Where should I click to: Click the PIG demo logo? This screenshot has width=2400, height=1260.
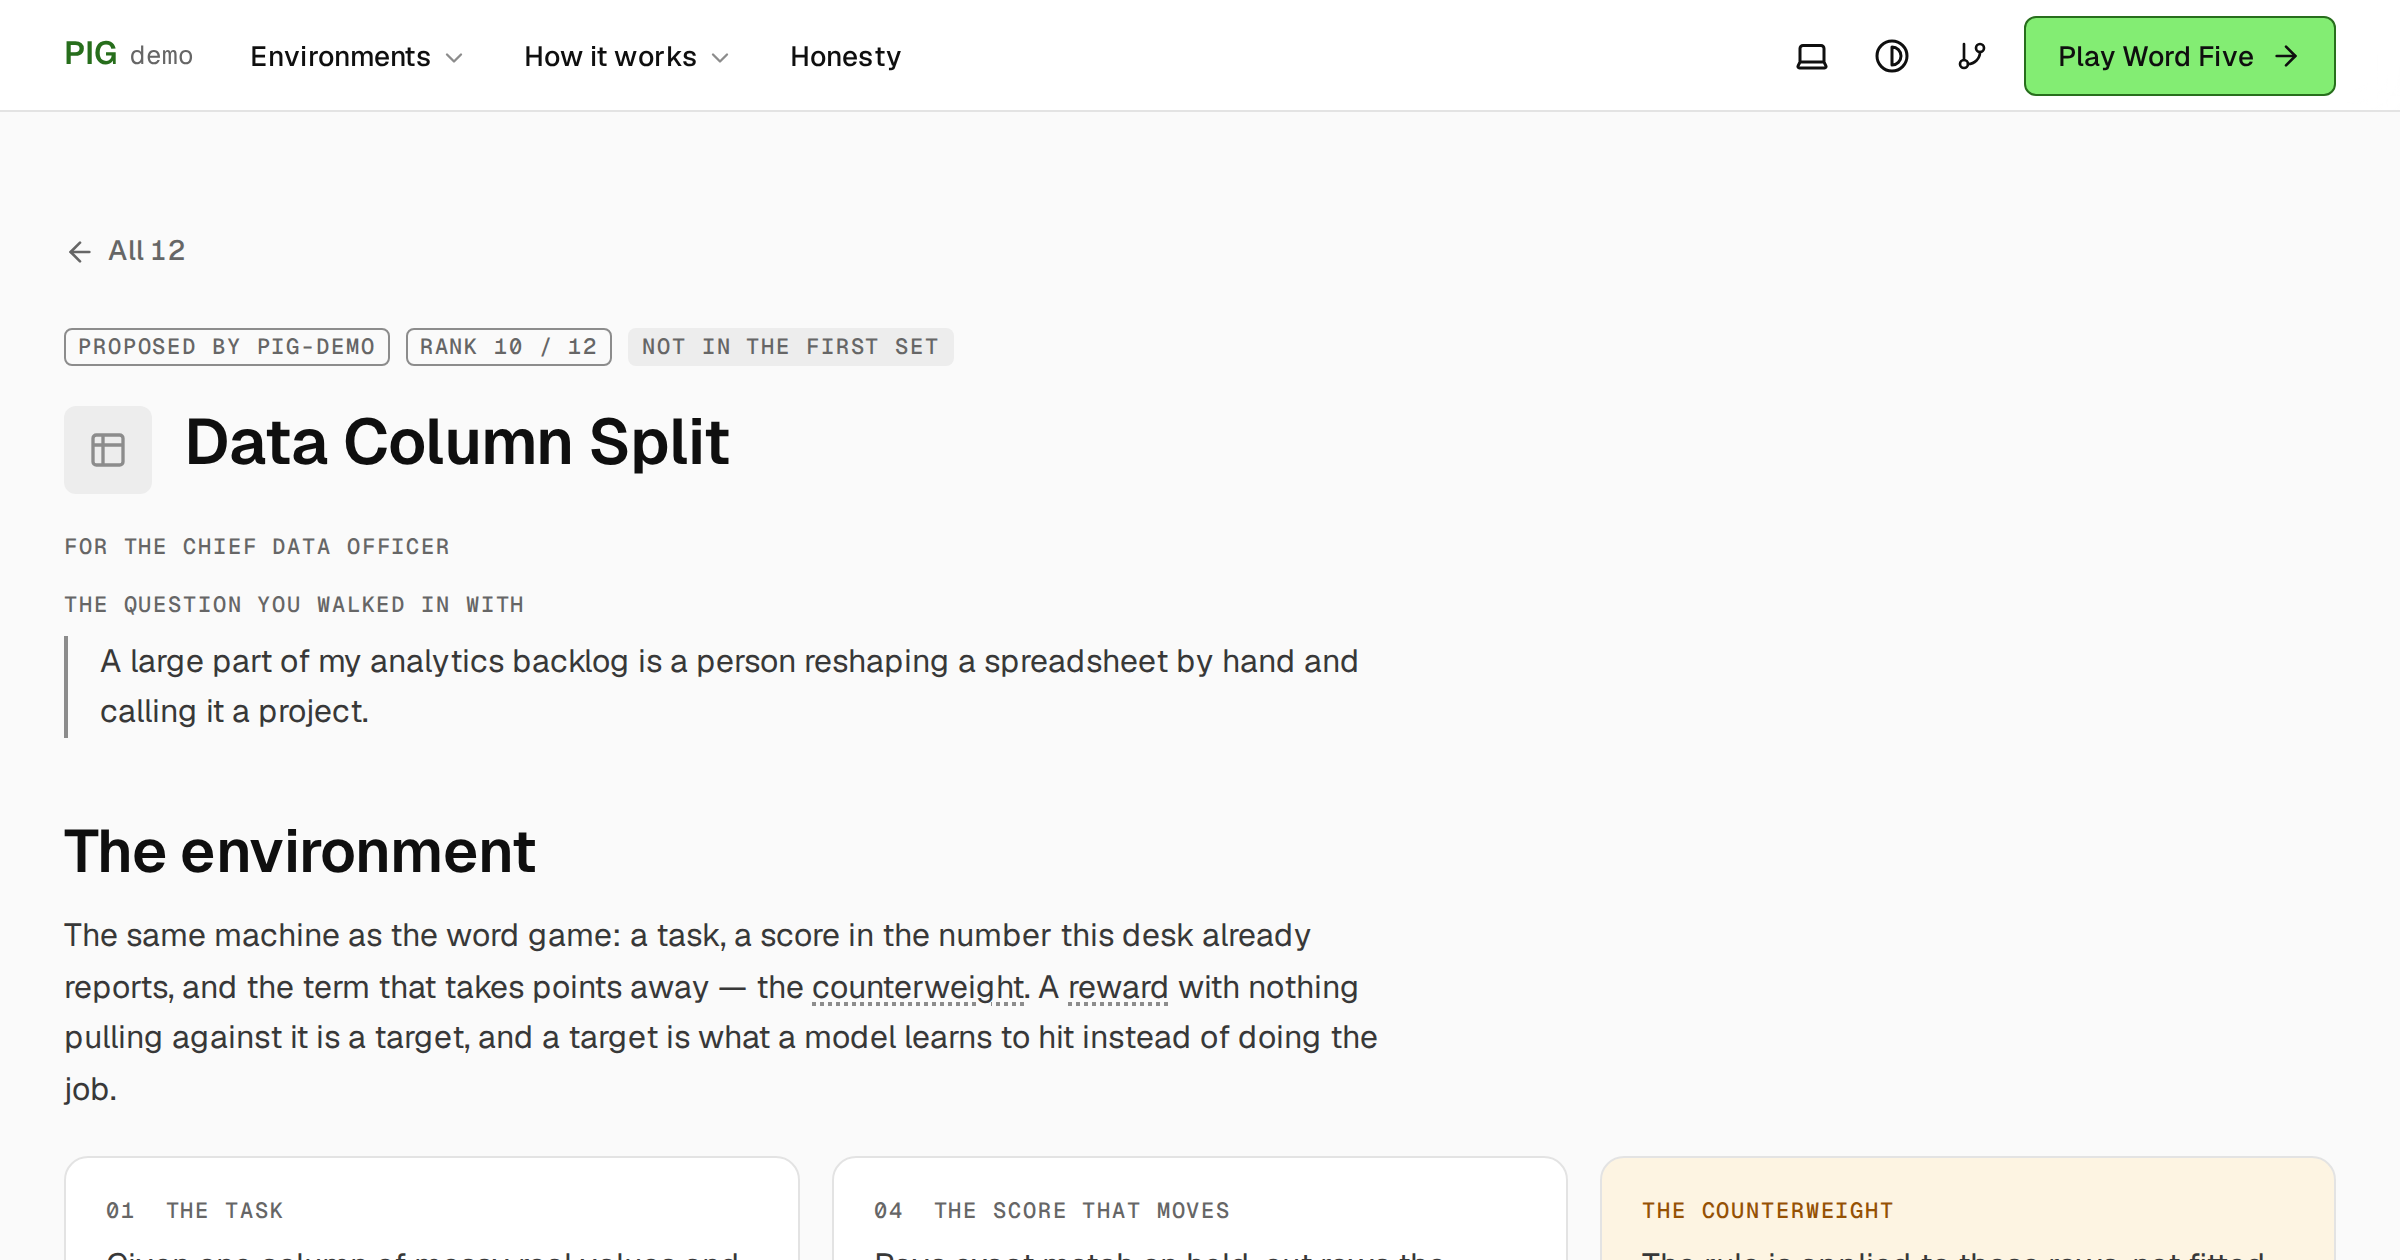(x=128, y=55)
